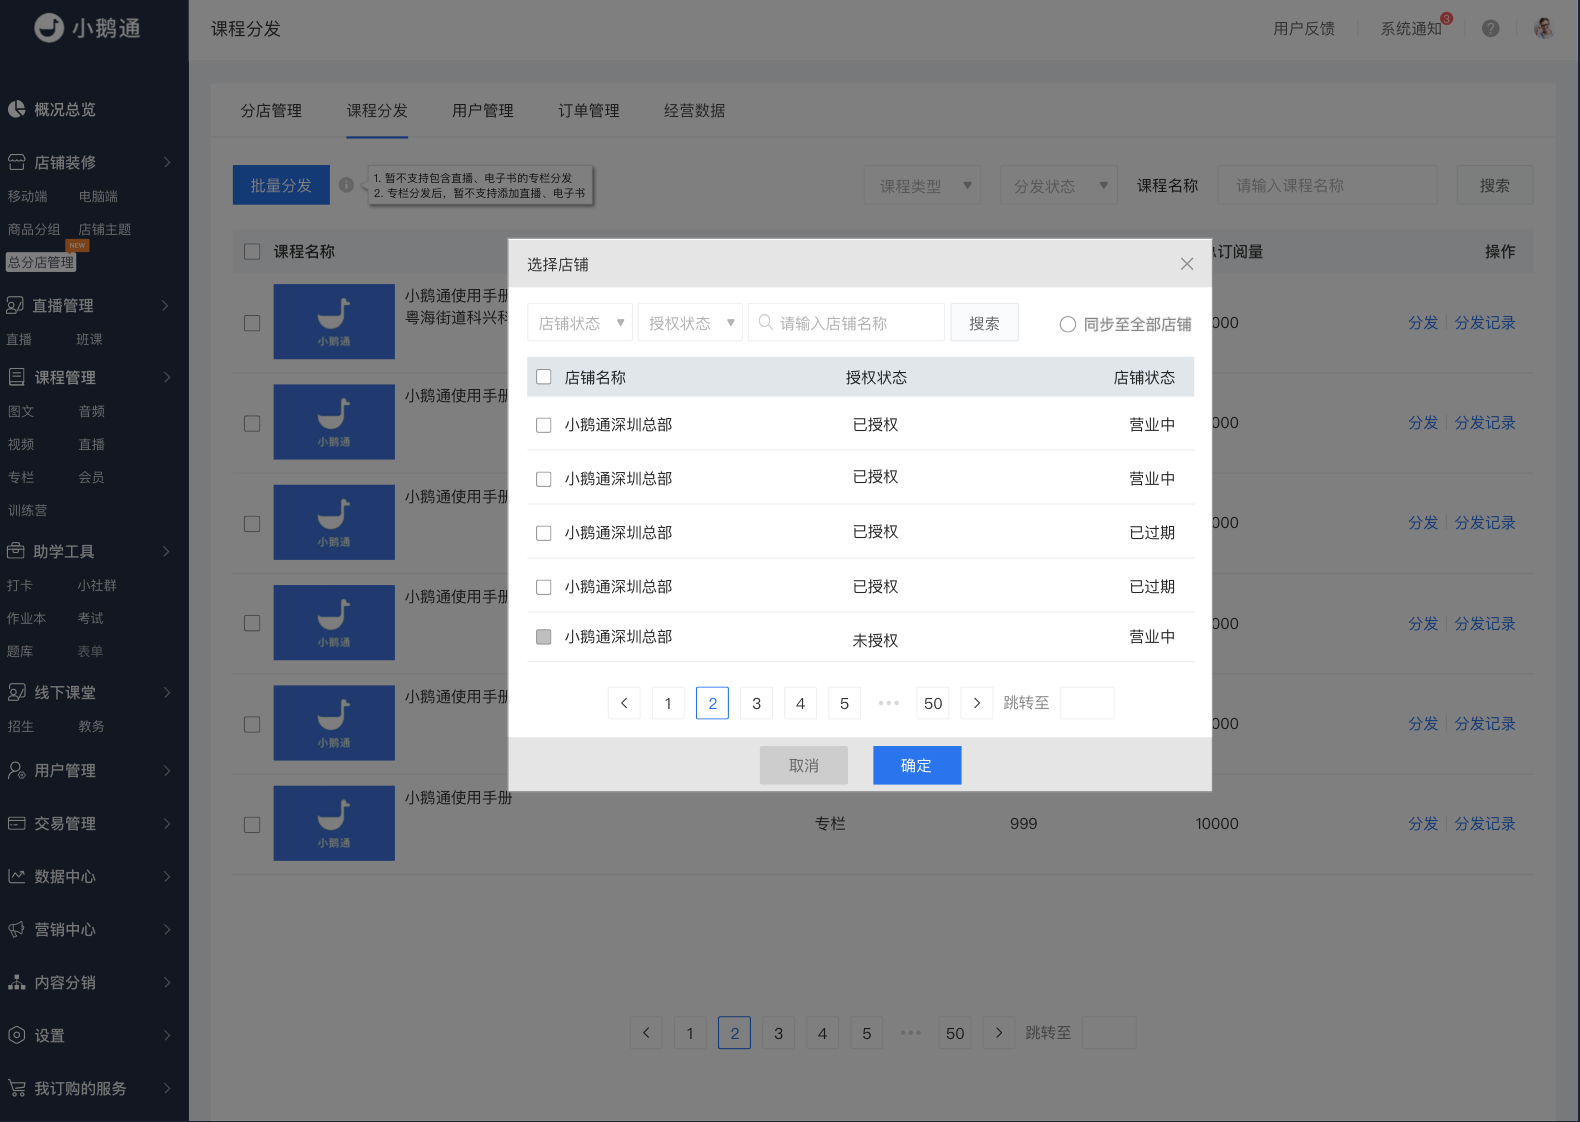This screenshot has width=1580, height=1122.
Task: Click the thumbnail of the 专栏 course row
Action: point(334,823)
